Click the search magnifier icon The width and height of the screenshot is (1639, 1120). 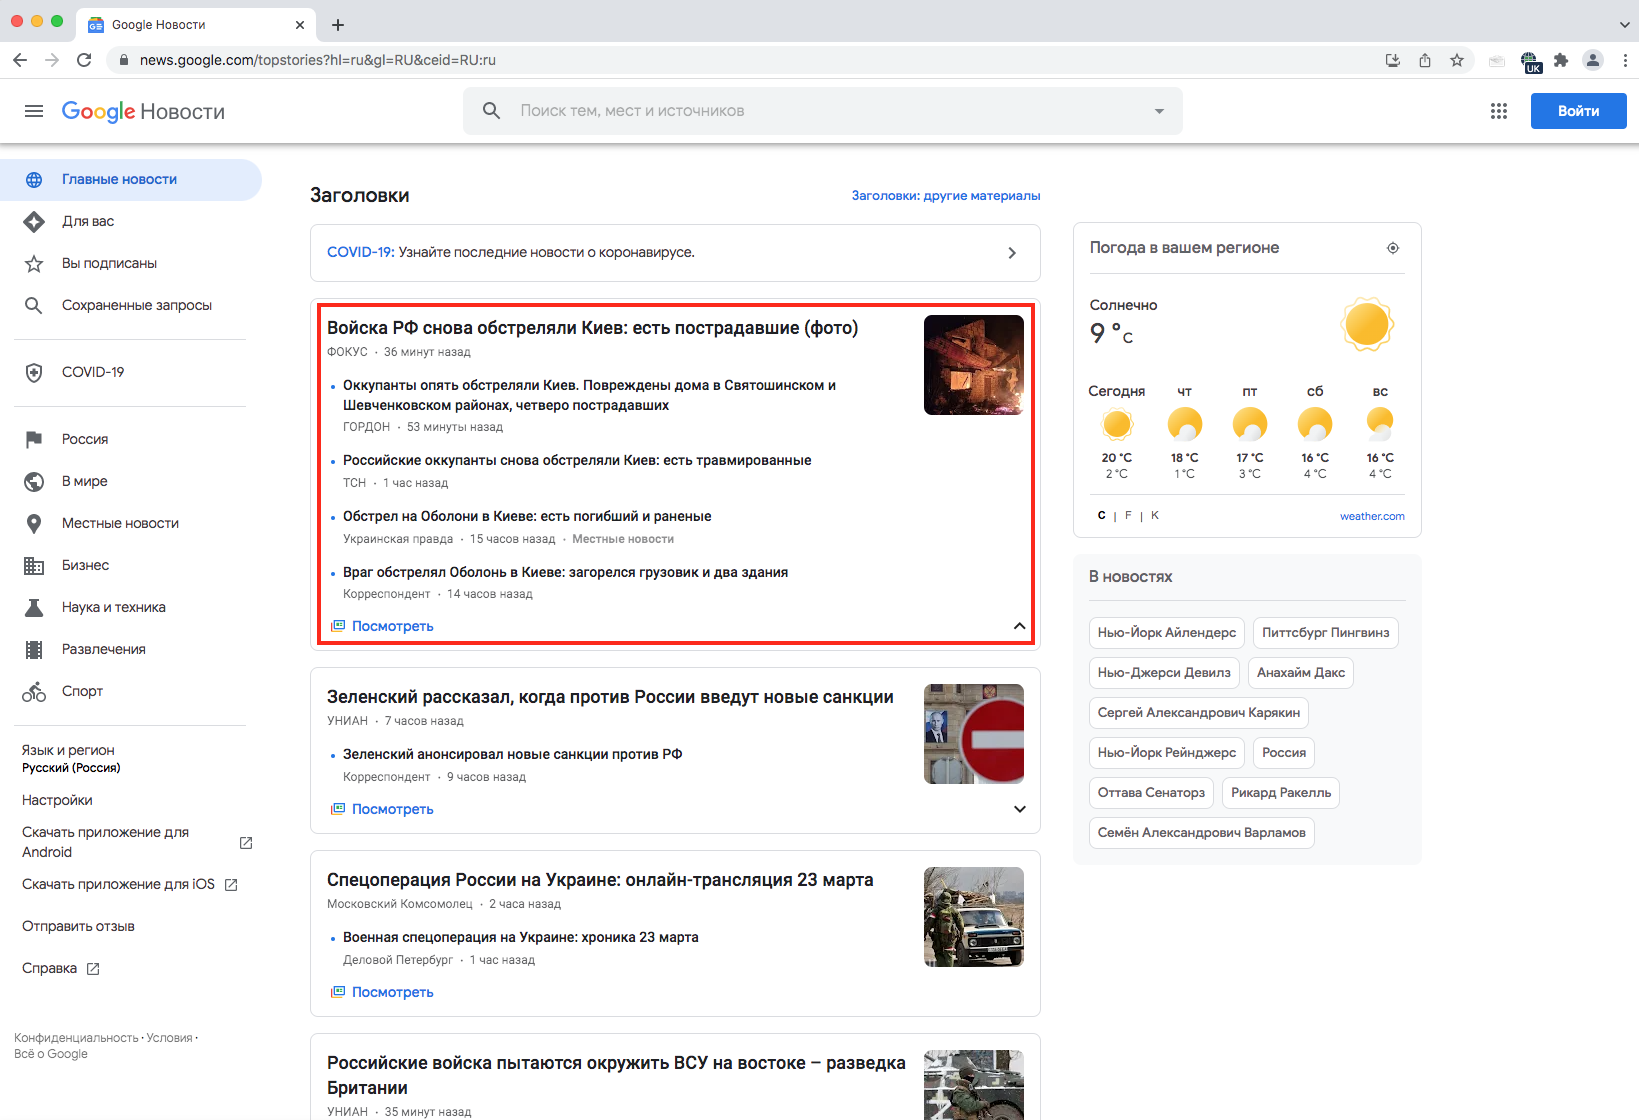click(491, 111)
